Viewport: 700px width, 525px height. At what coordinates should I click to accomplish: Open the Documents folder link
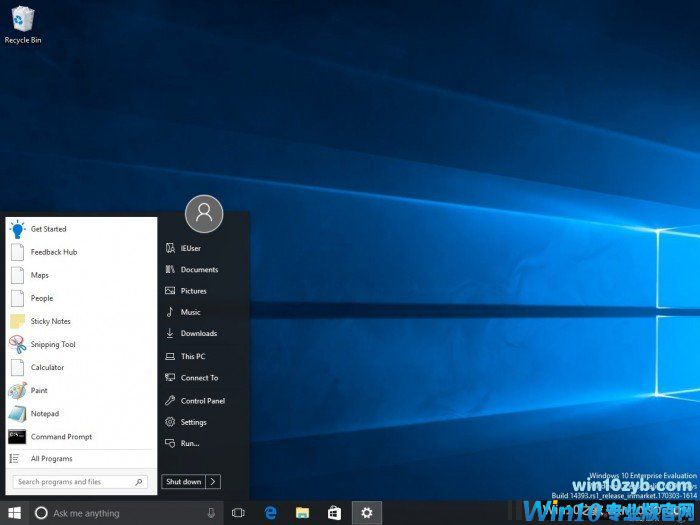(x=198, y=269)
